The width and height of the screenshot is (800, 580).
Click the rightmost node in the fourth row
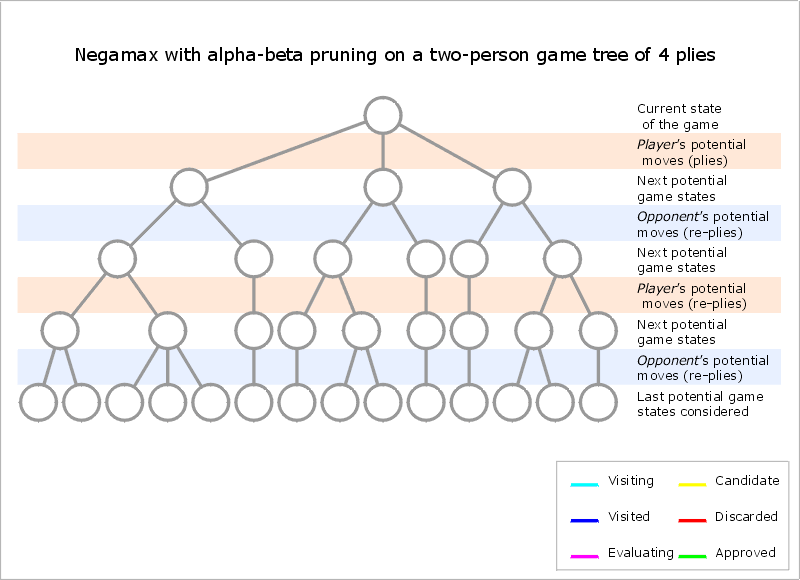[598, 331]
